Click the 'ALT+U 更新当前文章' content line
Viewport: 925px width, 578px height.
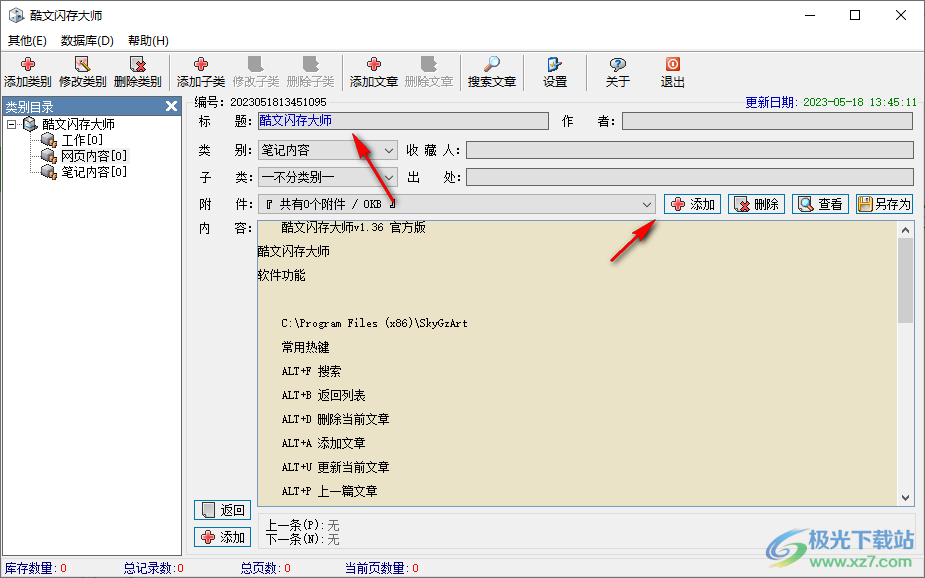[x=336, y=467]
